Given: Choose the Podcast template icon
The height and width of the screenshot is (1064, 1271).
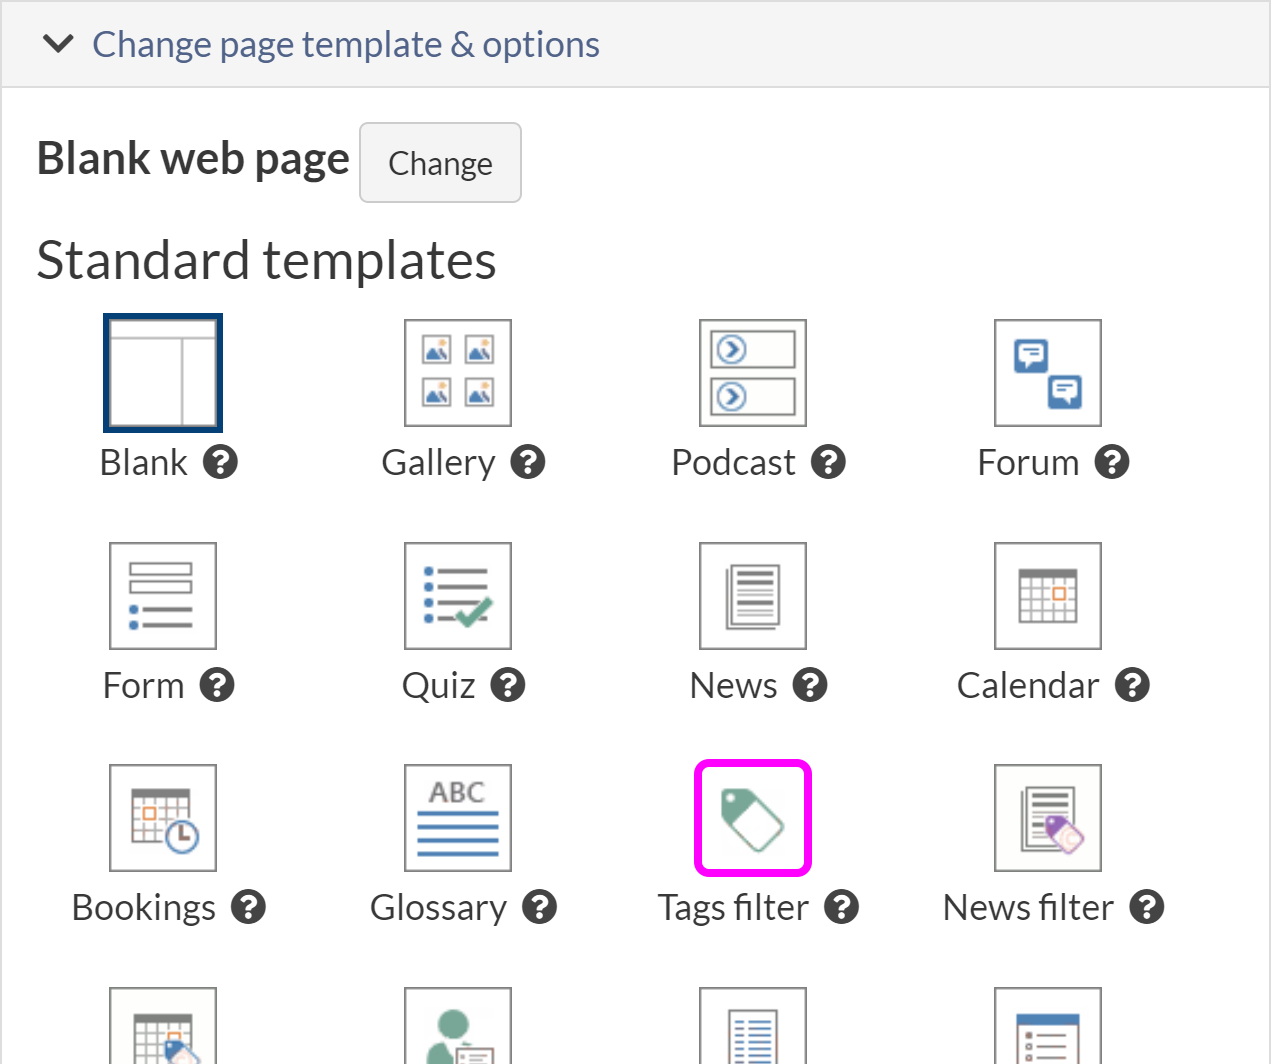Looking at the screenshot, I should point(752,372).
